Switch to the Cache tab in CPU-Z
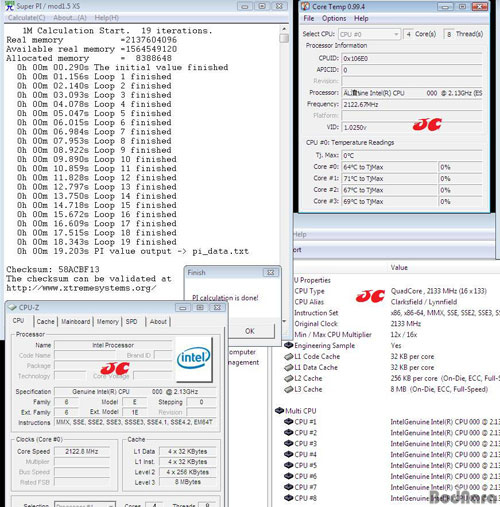The image size is (500, 507). click(x=46, y=322)
